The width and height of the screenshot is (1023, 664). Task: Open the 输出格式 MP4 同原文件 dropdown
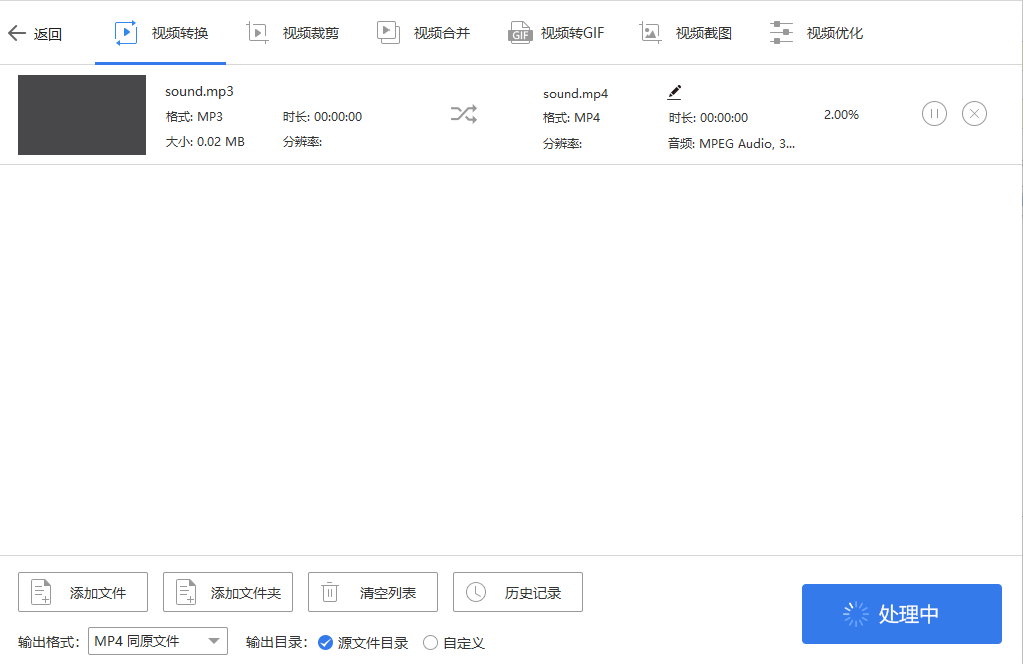(158, 641)
